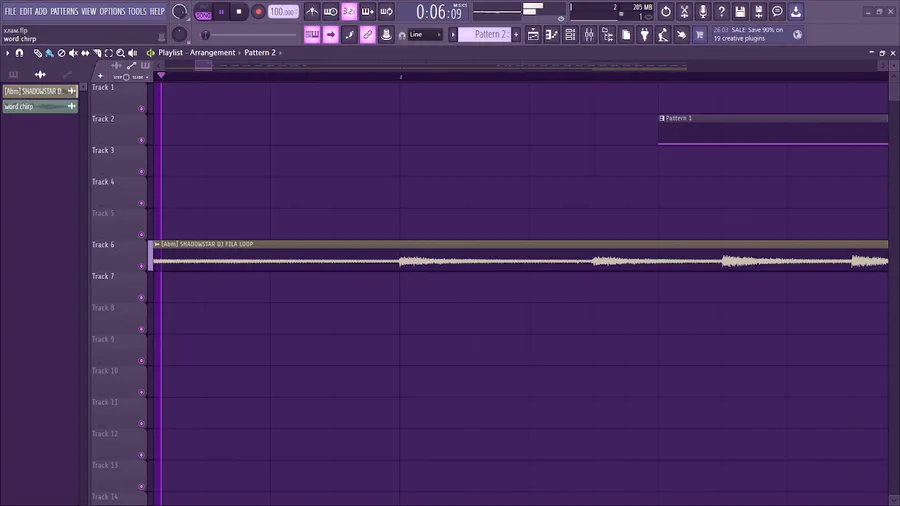The image size is (900, 506).
Task: Open Pattern 1 clip menu on Track 2
Action: 662,118
